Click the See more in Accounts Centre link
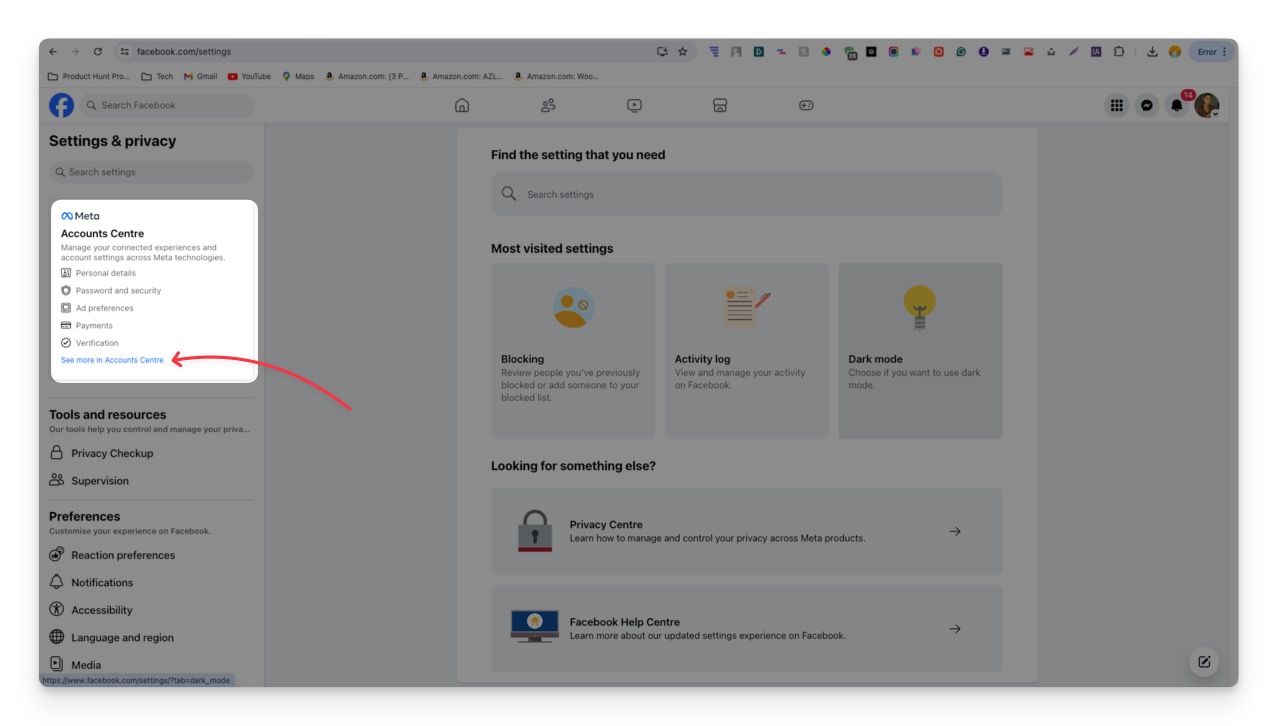This screenshot has height=726, width=1277. click(x=112, y=360)
